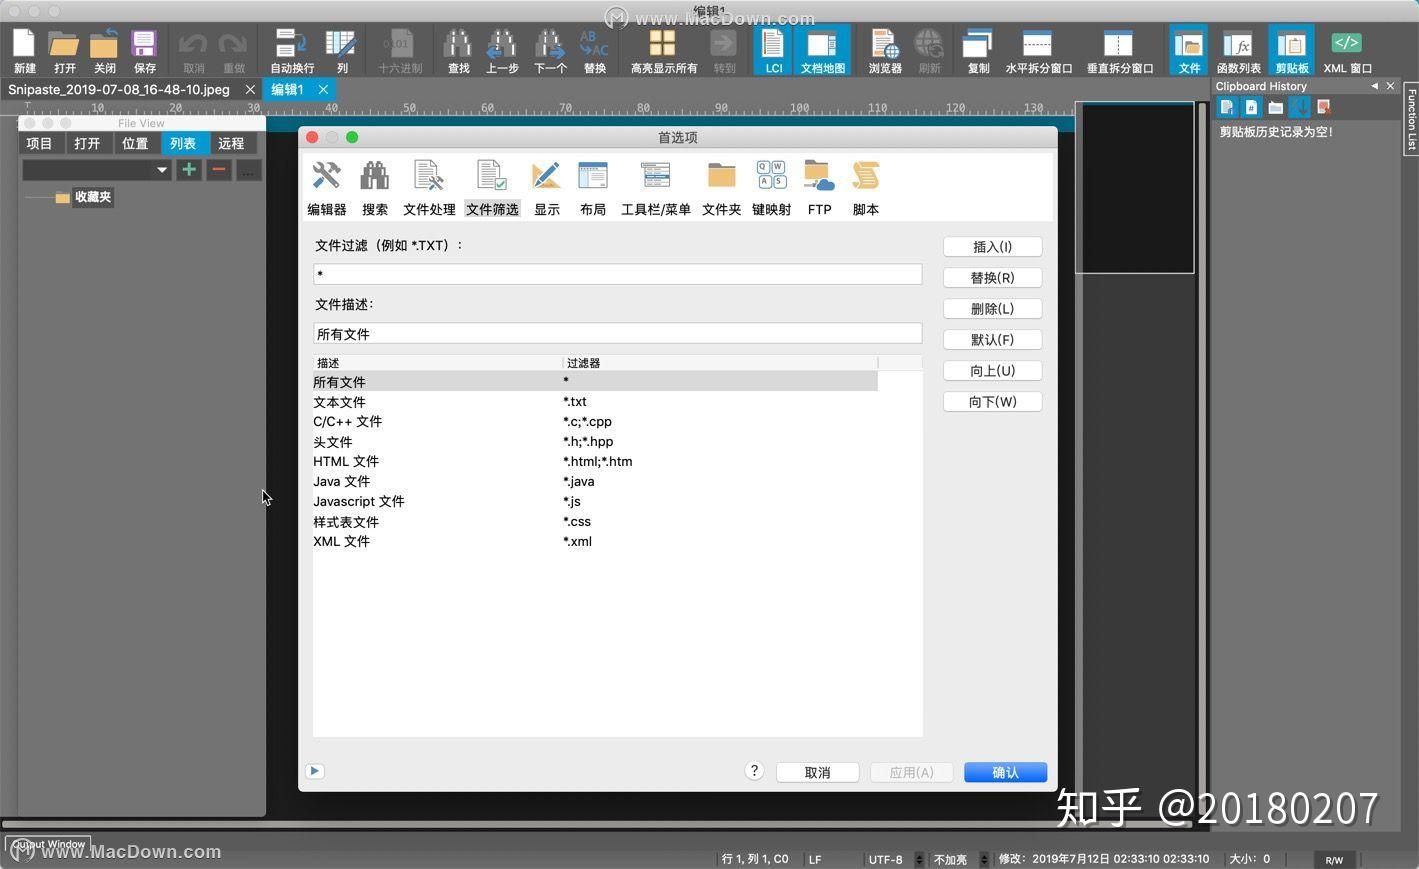
Task: Open the 函数列表 (Function List) panel icon
Action: [1238, 48]
